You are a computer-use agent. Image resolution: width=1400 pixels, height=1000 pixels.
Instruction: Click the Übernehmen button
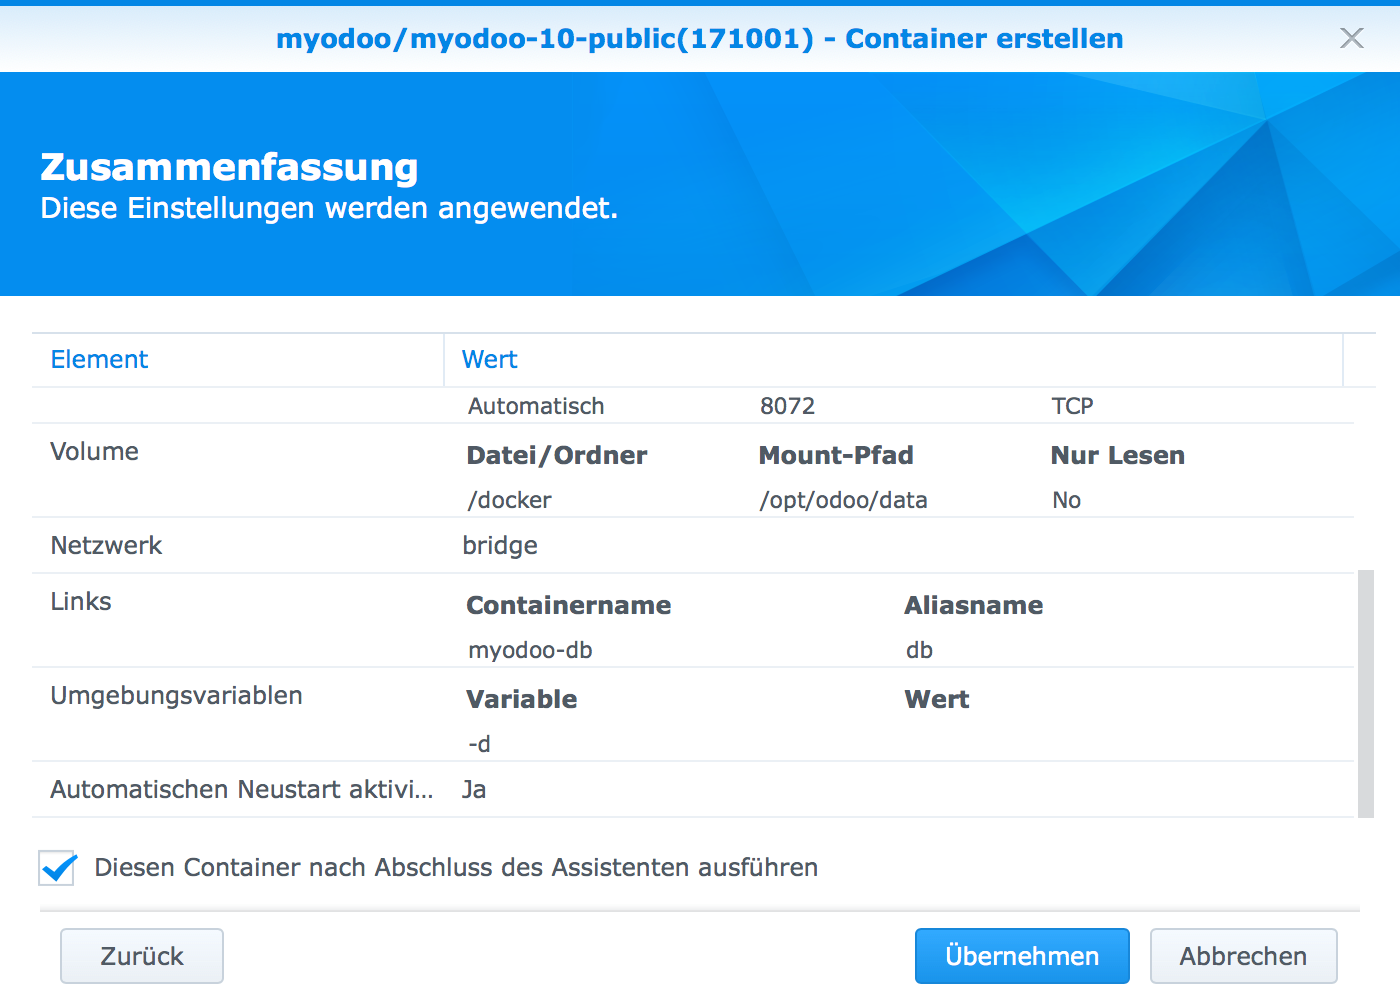1021,956
